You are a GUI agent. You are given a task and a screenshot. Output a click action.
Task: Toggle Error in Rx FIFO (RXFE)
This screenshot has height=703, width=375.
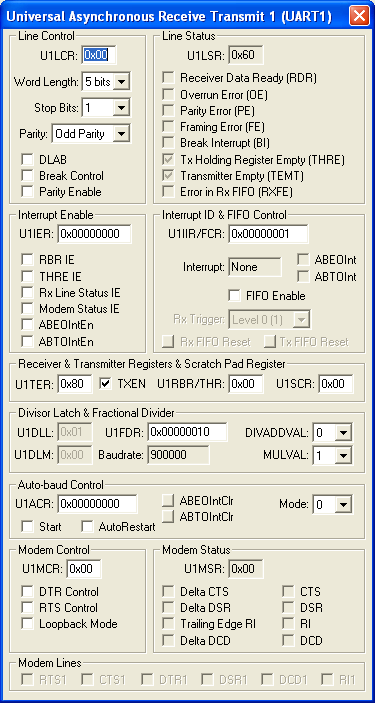(x=169, y=192)
